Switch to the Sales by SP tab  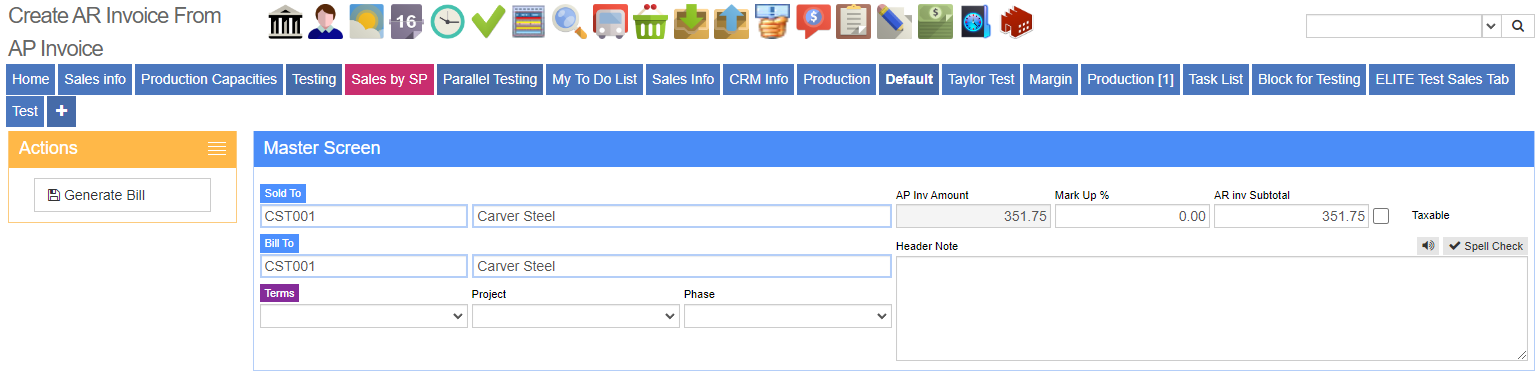tap(389, 80)
